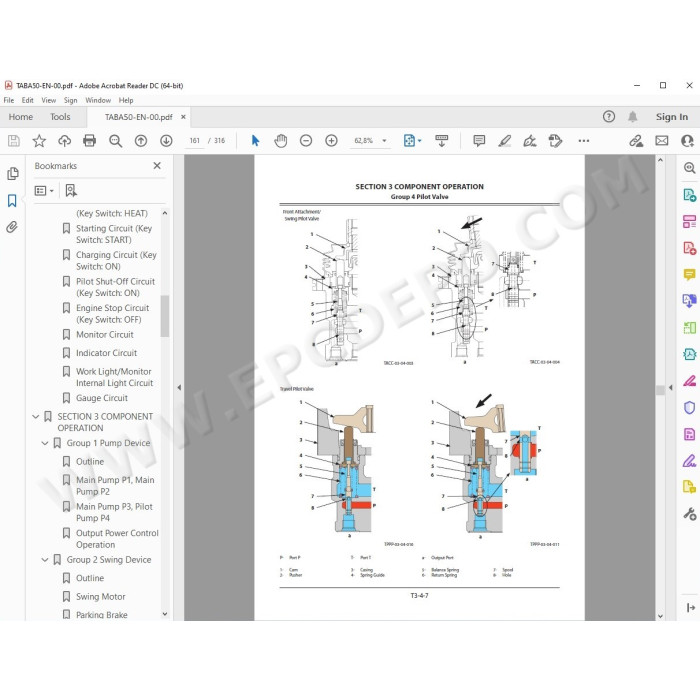Viewport: 700px width, 700px height.
Task: Click the Sign In link
Action: tap(671, 117)
